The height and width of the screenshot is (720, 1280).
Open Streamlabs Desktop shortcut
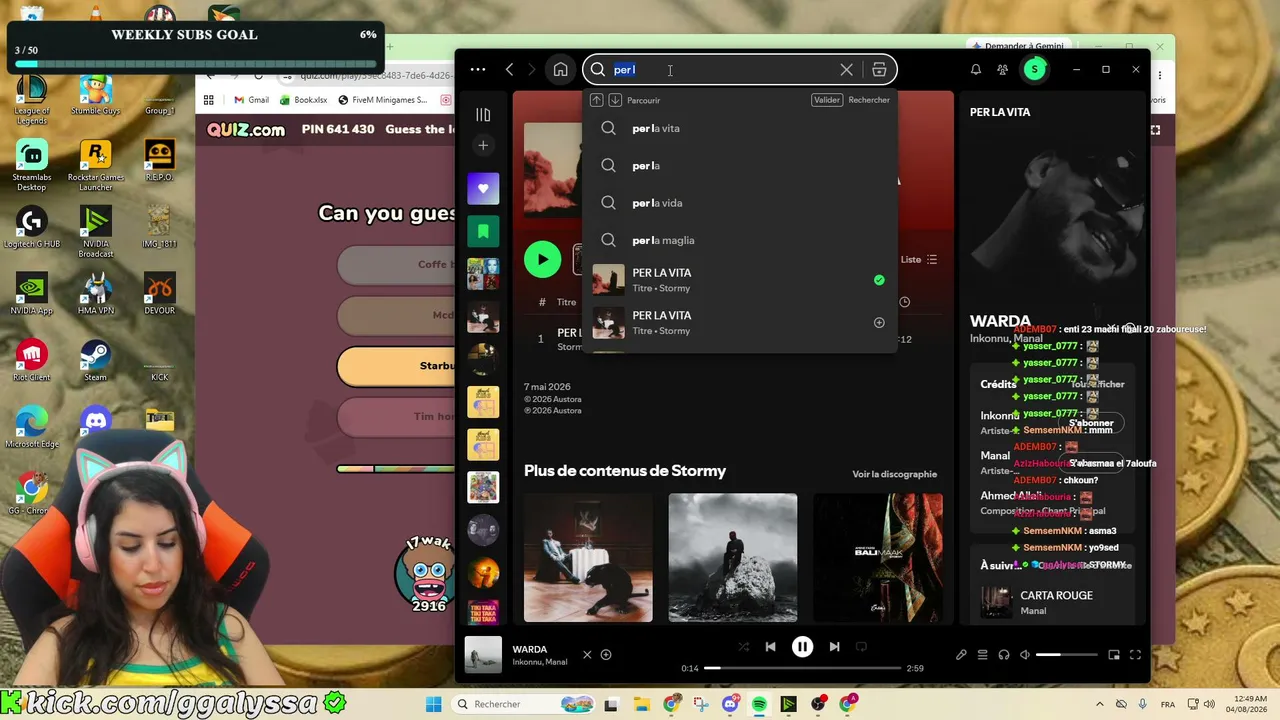pos(31,165)
